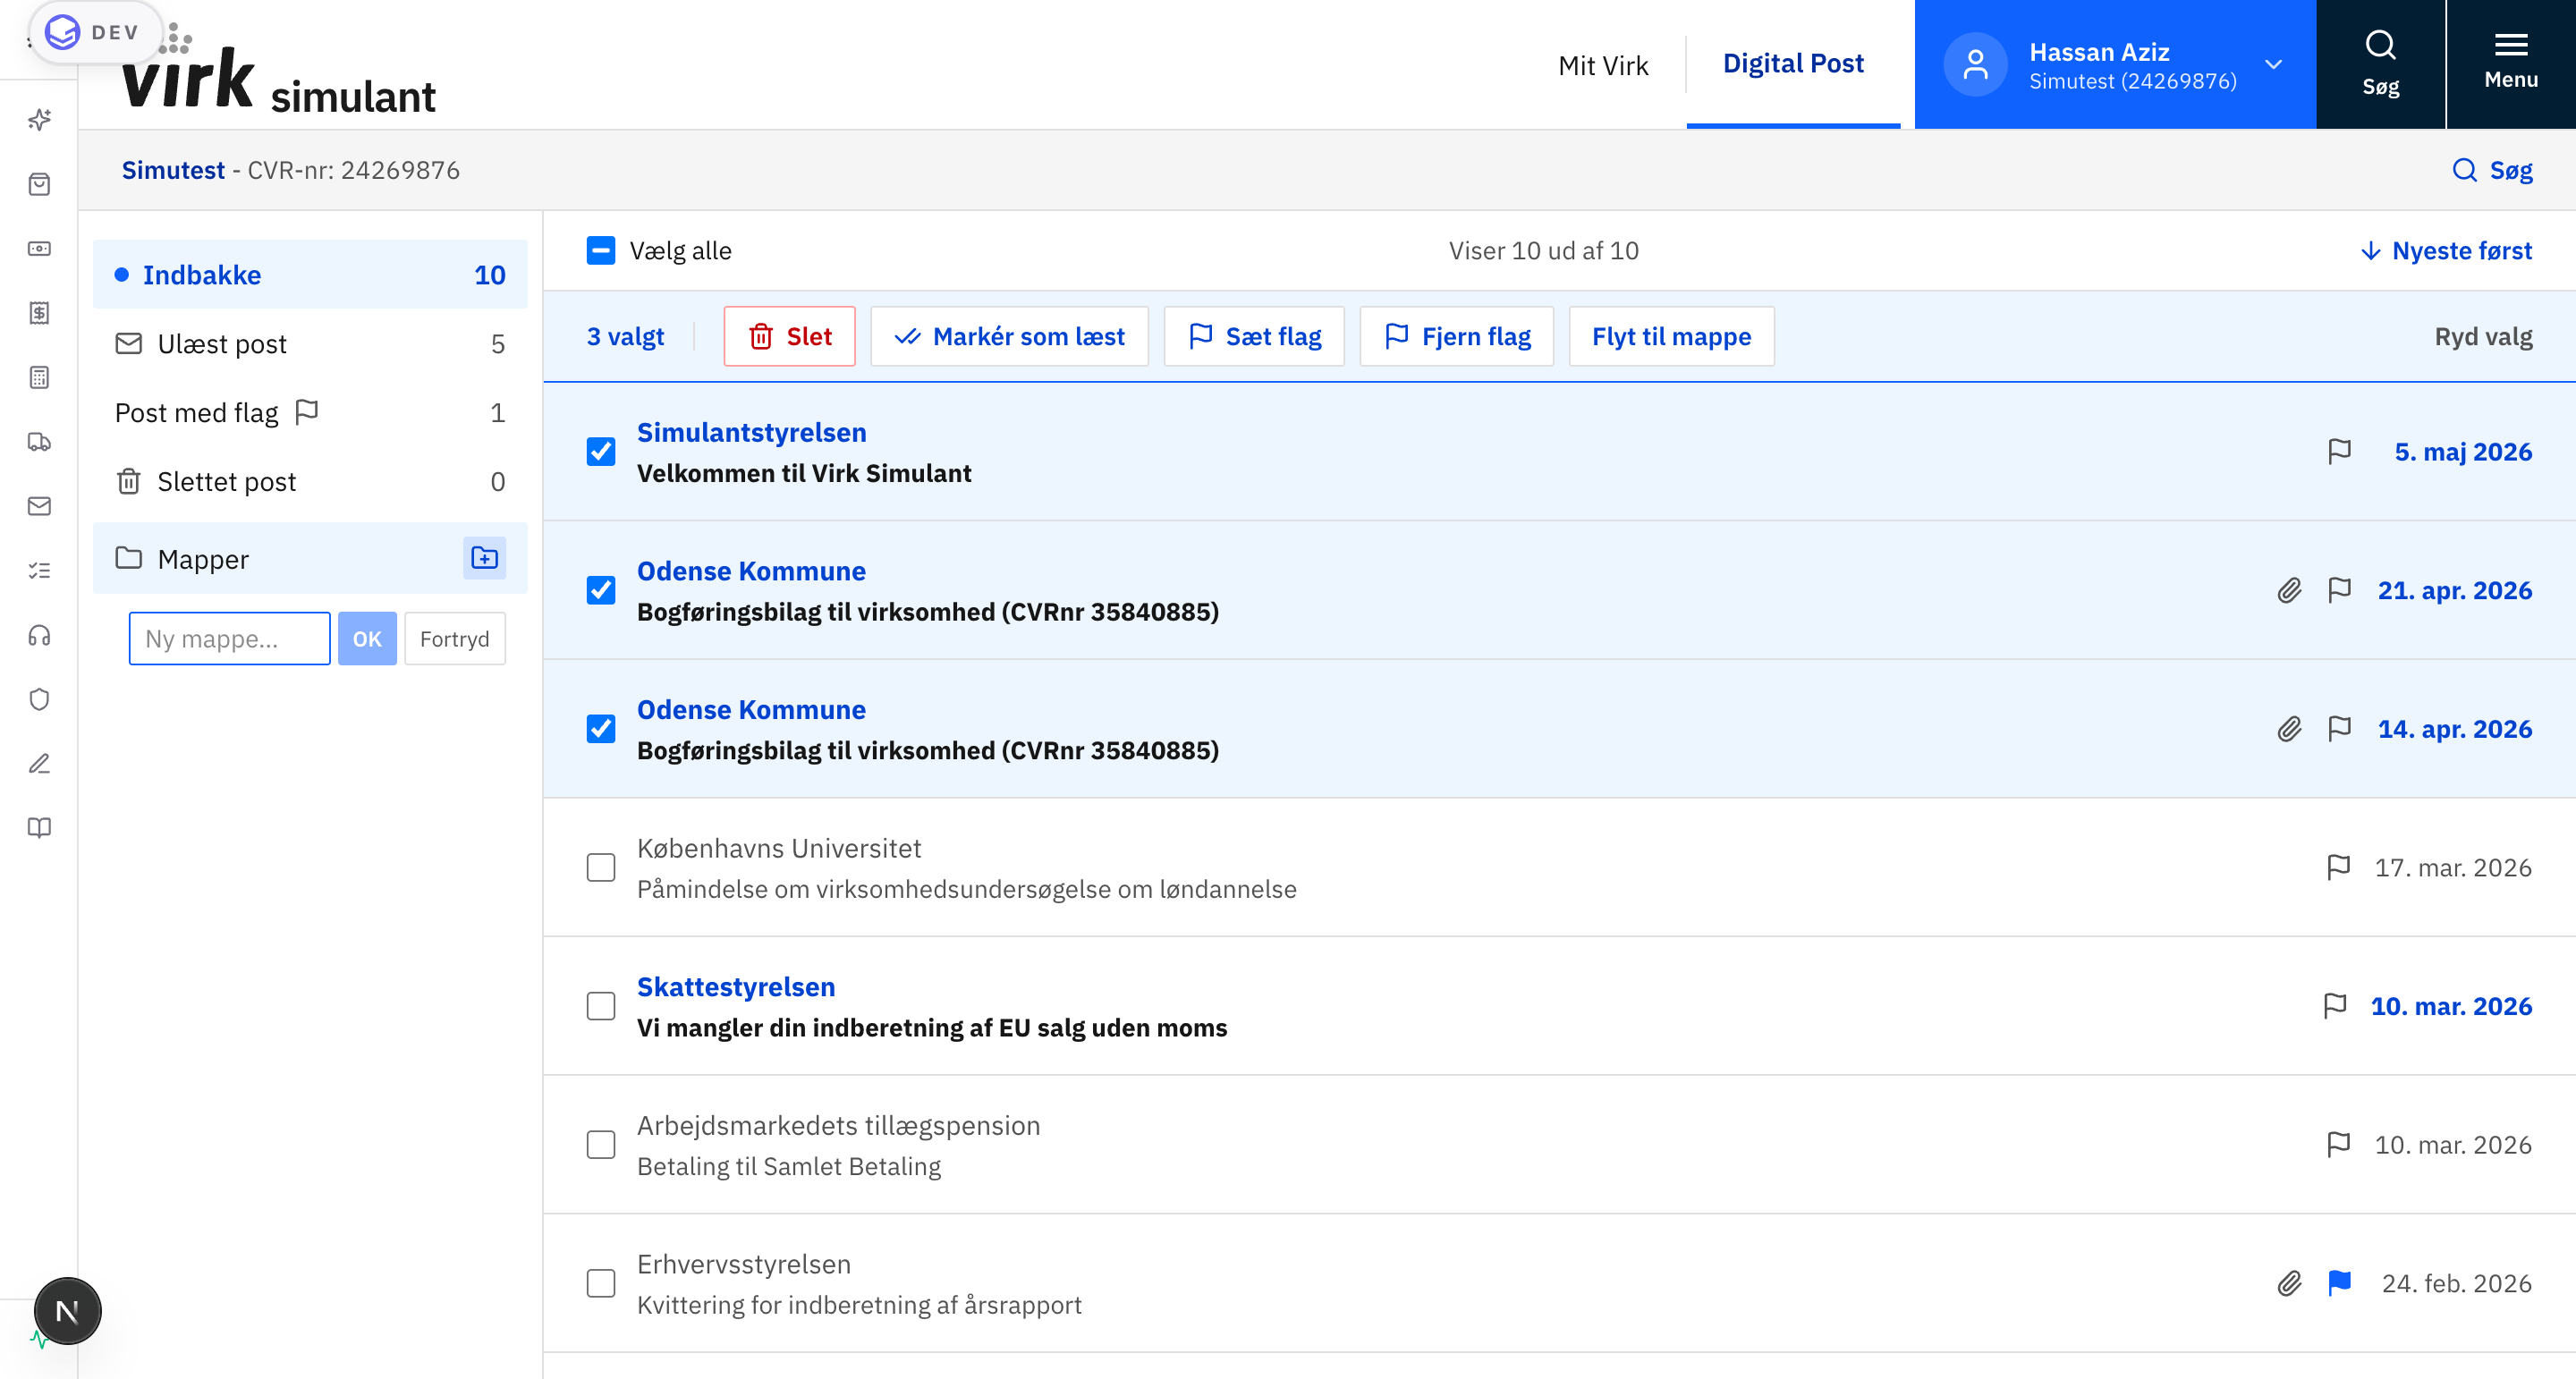The height and width of the screenshot is (1379, 2576).
Task: Open the dollar receipt sidebar icon
Action: [39, 313]
